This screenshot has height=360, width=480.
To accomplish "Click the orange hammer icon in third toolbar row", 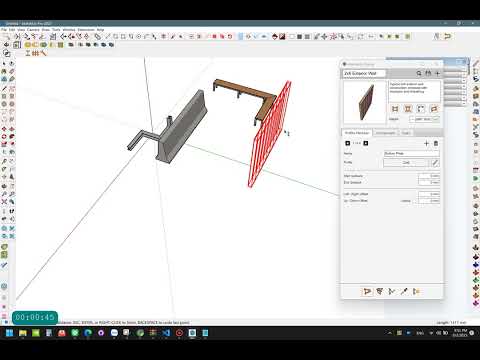I will (44, 53).
